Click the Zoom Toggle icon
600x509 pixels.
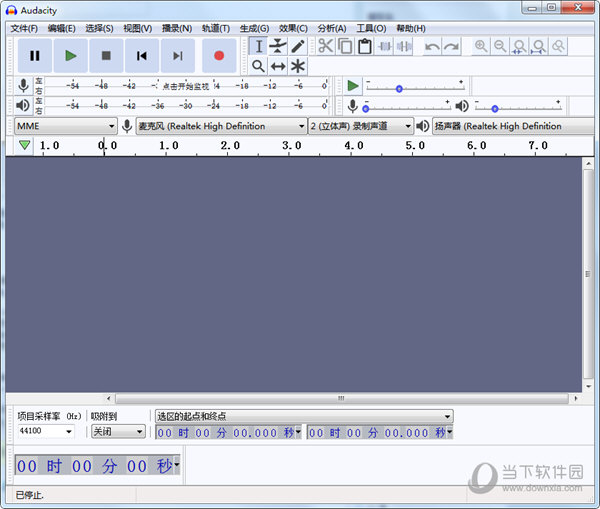pos(558,46)
